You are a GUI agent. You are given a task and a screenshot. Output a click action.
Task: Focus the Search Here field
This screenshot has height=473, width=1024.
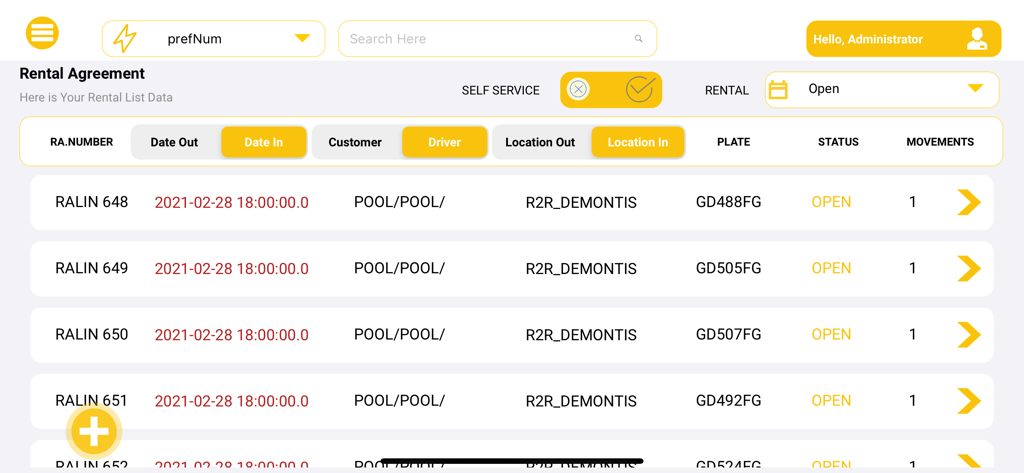coord(497,39)
